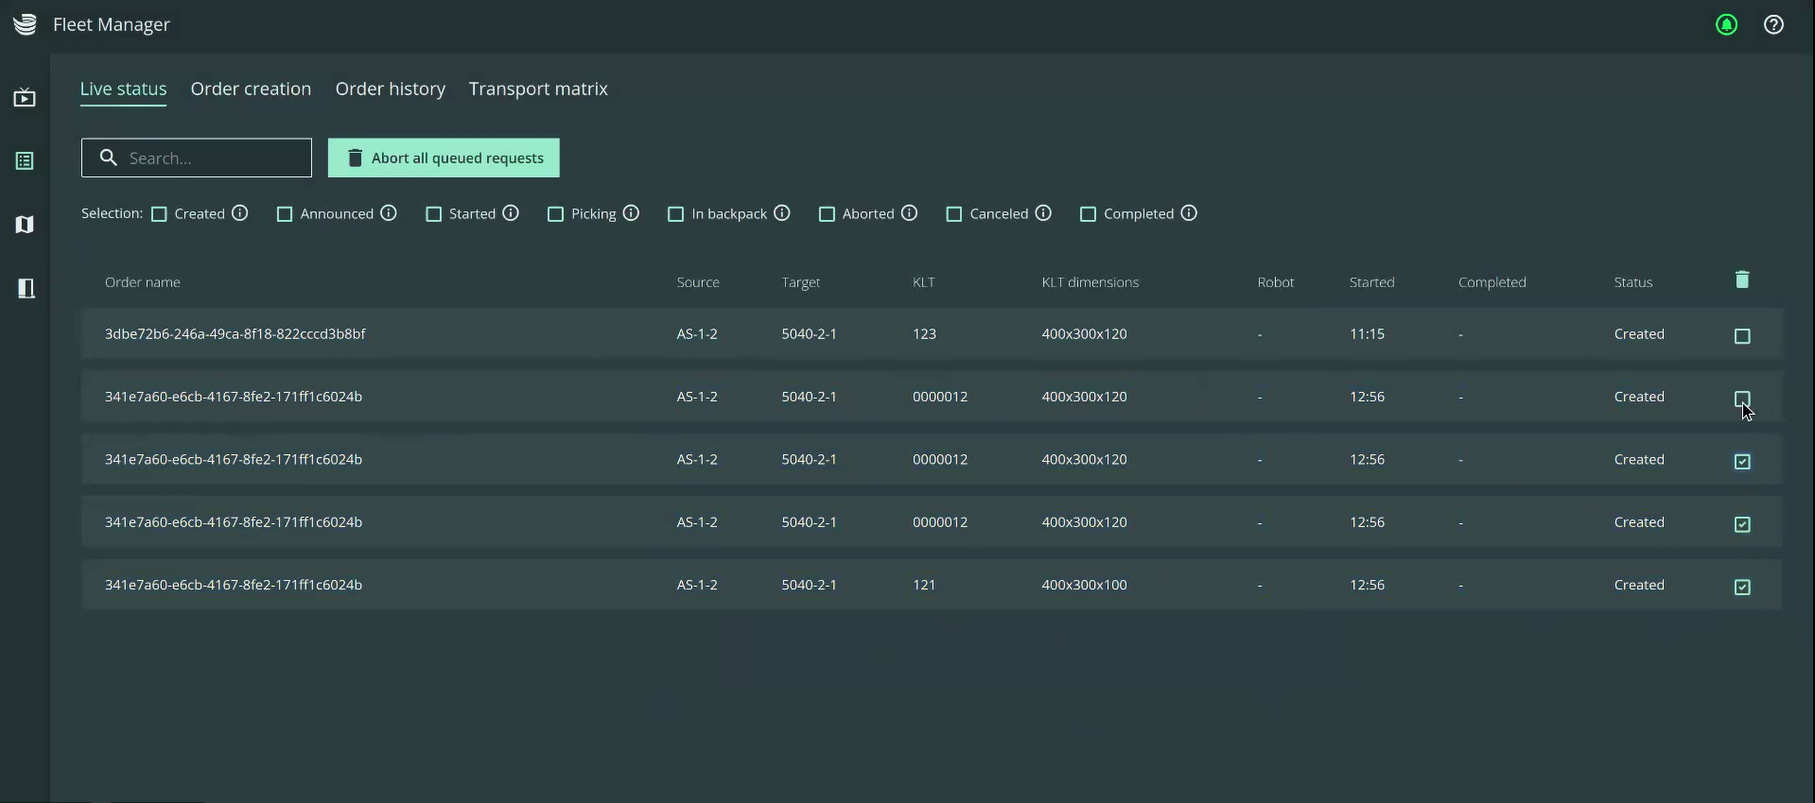Image resolution: width=1815 pixels, height=803 pixels.
Task: Open the Transport matrix tab
Action: pos(538,89)
